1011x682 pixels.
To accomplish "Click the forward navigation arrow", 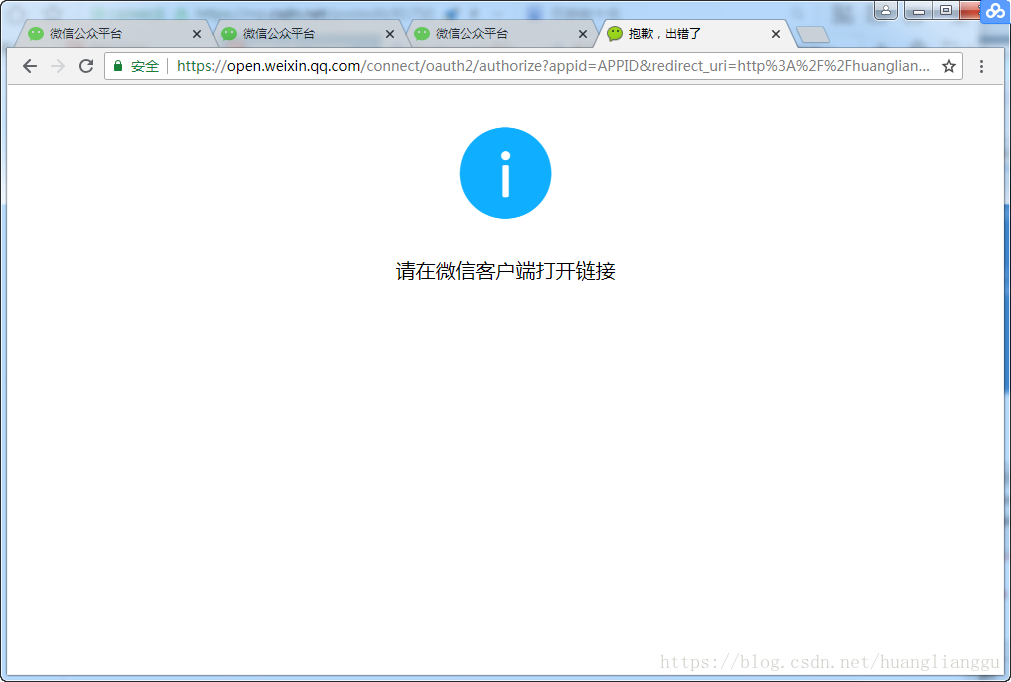I will point(58,66).
